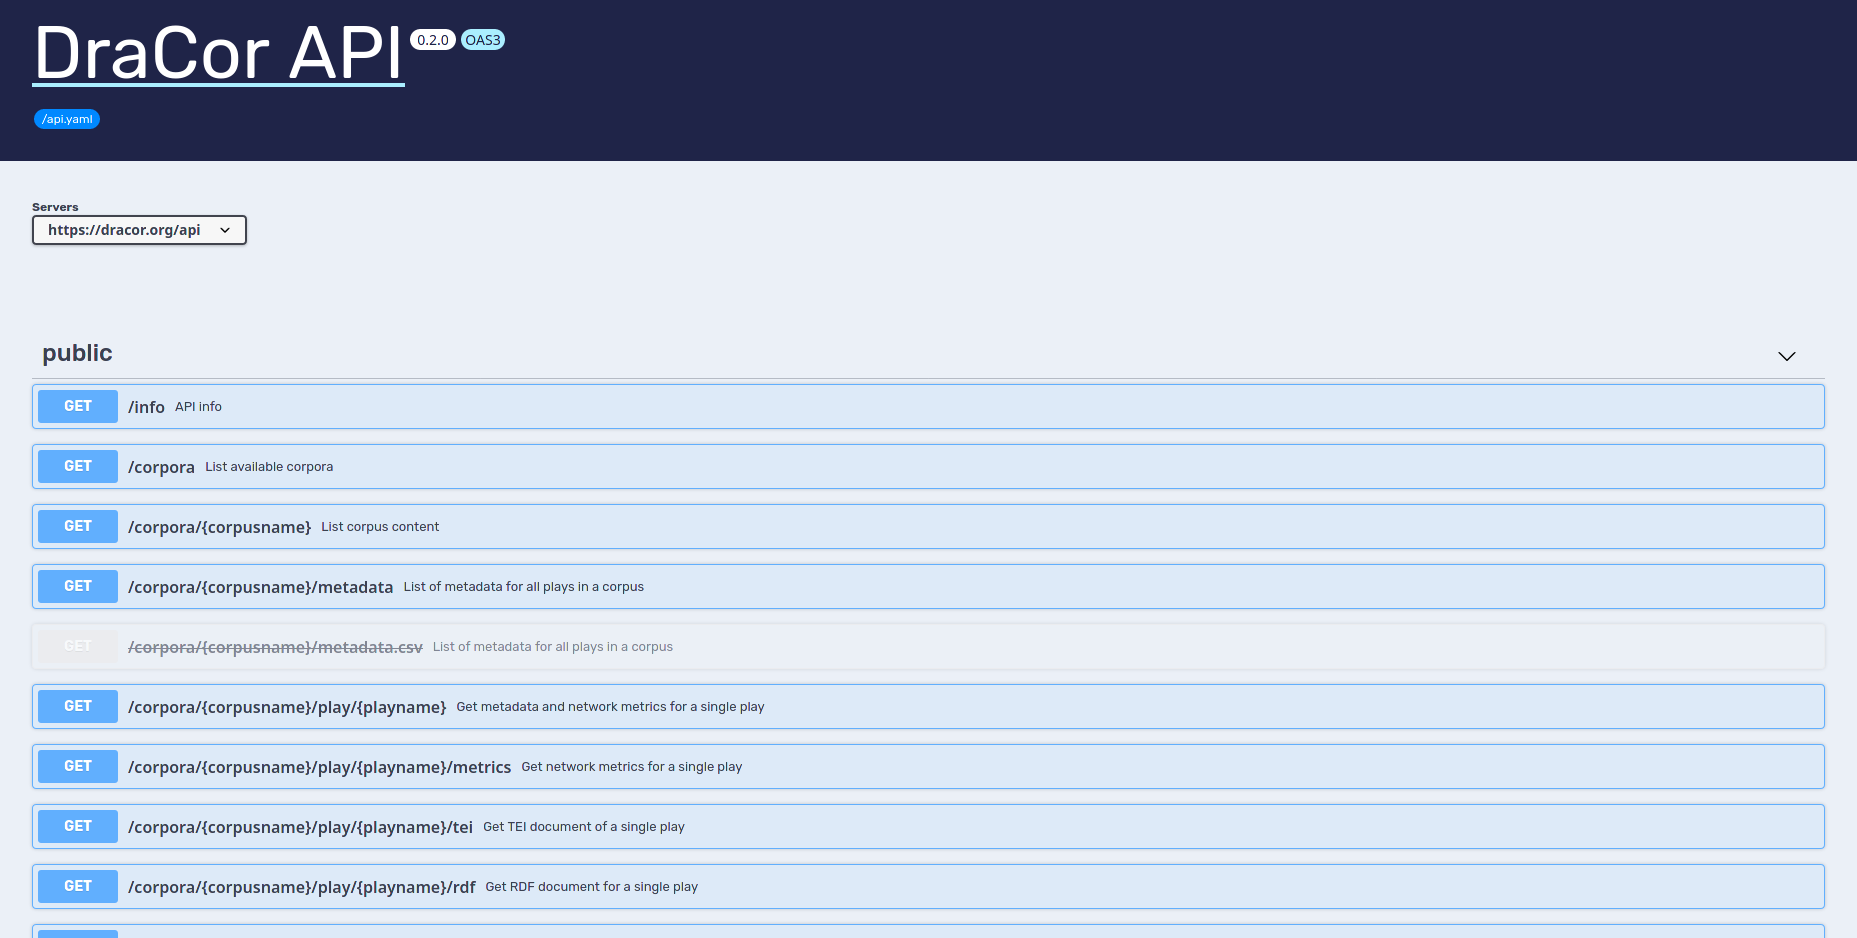Click the DraCor API title link
Viewport: 1857px width, 938px height.
pos(218,53)
